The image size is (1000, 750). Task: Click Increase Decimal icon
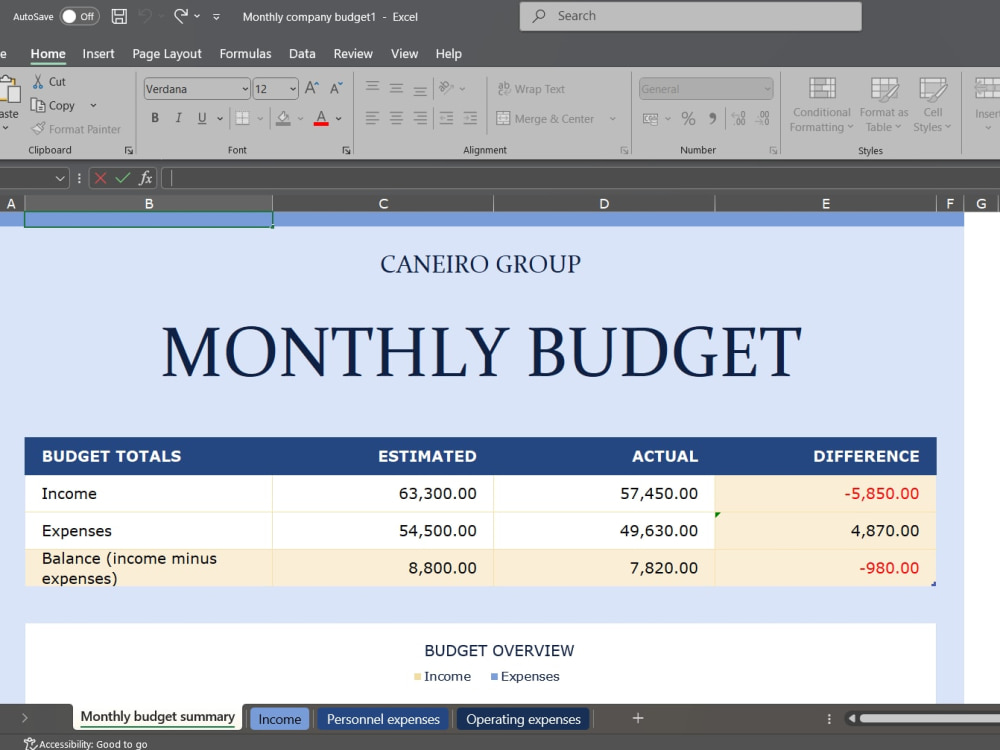tap(739, 119)
